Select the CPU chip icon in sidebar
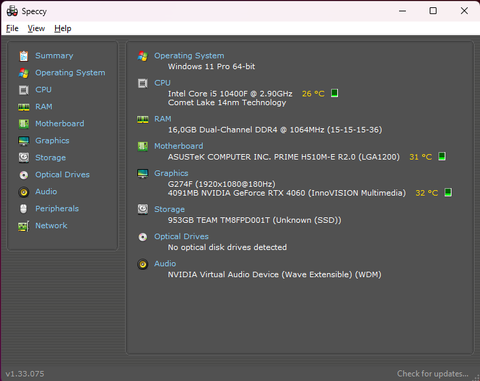The width and height of the screenshot is (480, 381). pyautogui.click(x=24, y=90)
